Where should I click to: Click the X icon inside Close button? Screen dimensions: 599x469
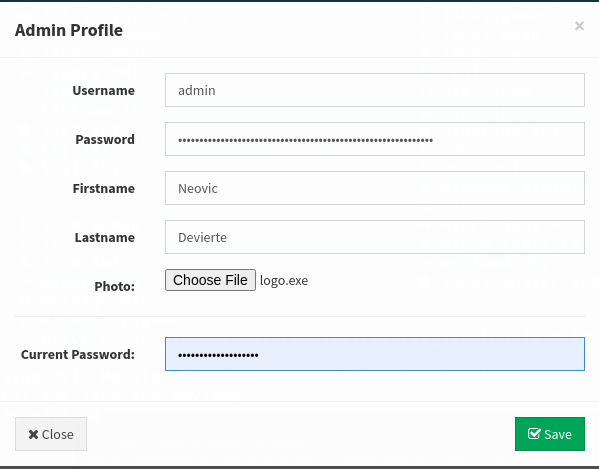[33, 434]
